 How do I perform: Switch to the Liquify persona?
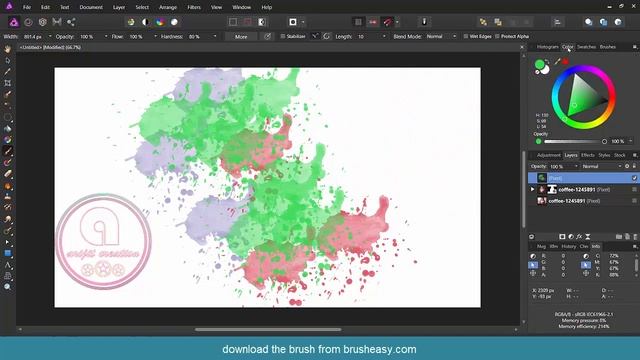click(28, 22)
